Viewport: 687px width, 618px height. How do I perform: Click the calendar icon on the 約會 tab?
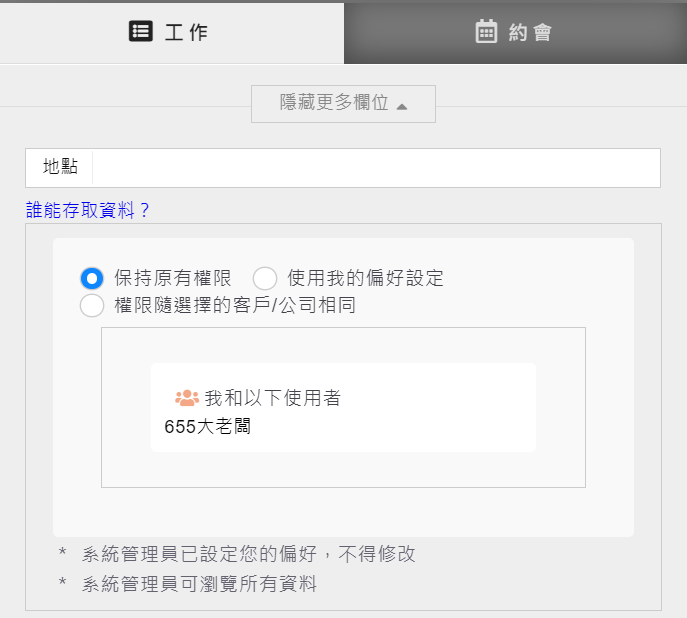(486, 32)
